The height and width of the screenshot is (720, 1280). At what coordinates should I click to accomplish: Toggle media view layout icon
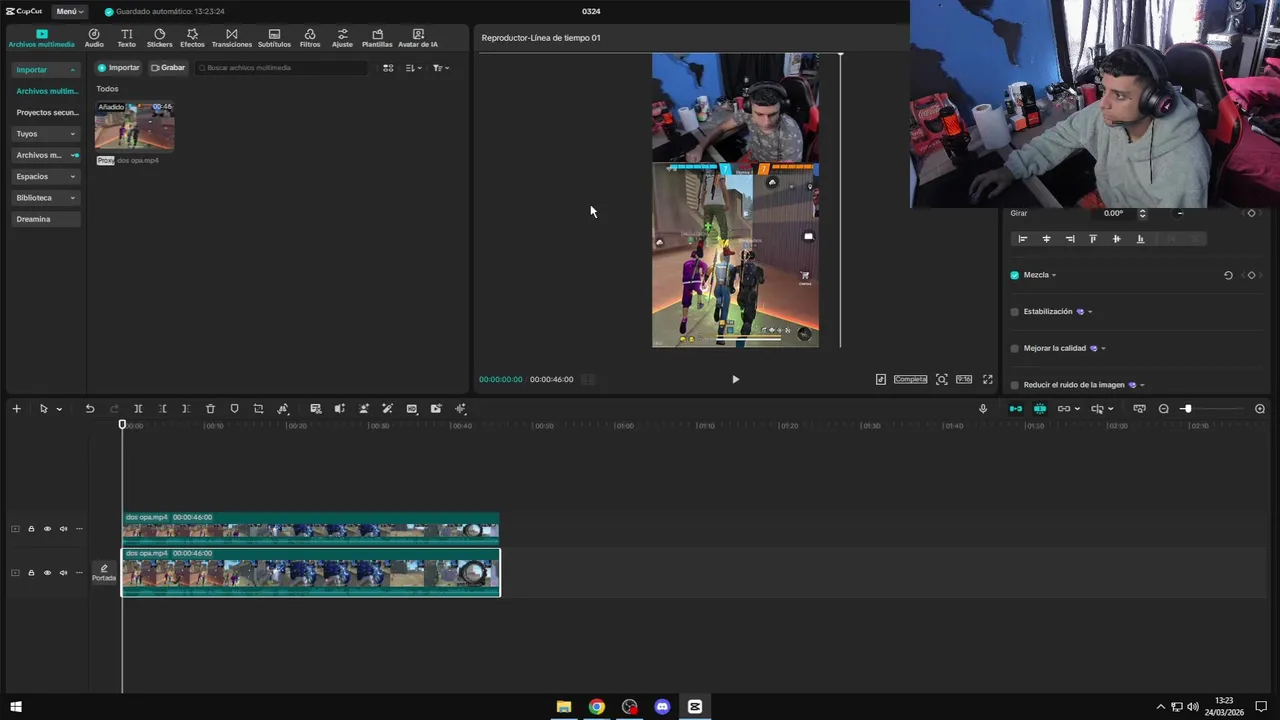pos(388,68)
